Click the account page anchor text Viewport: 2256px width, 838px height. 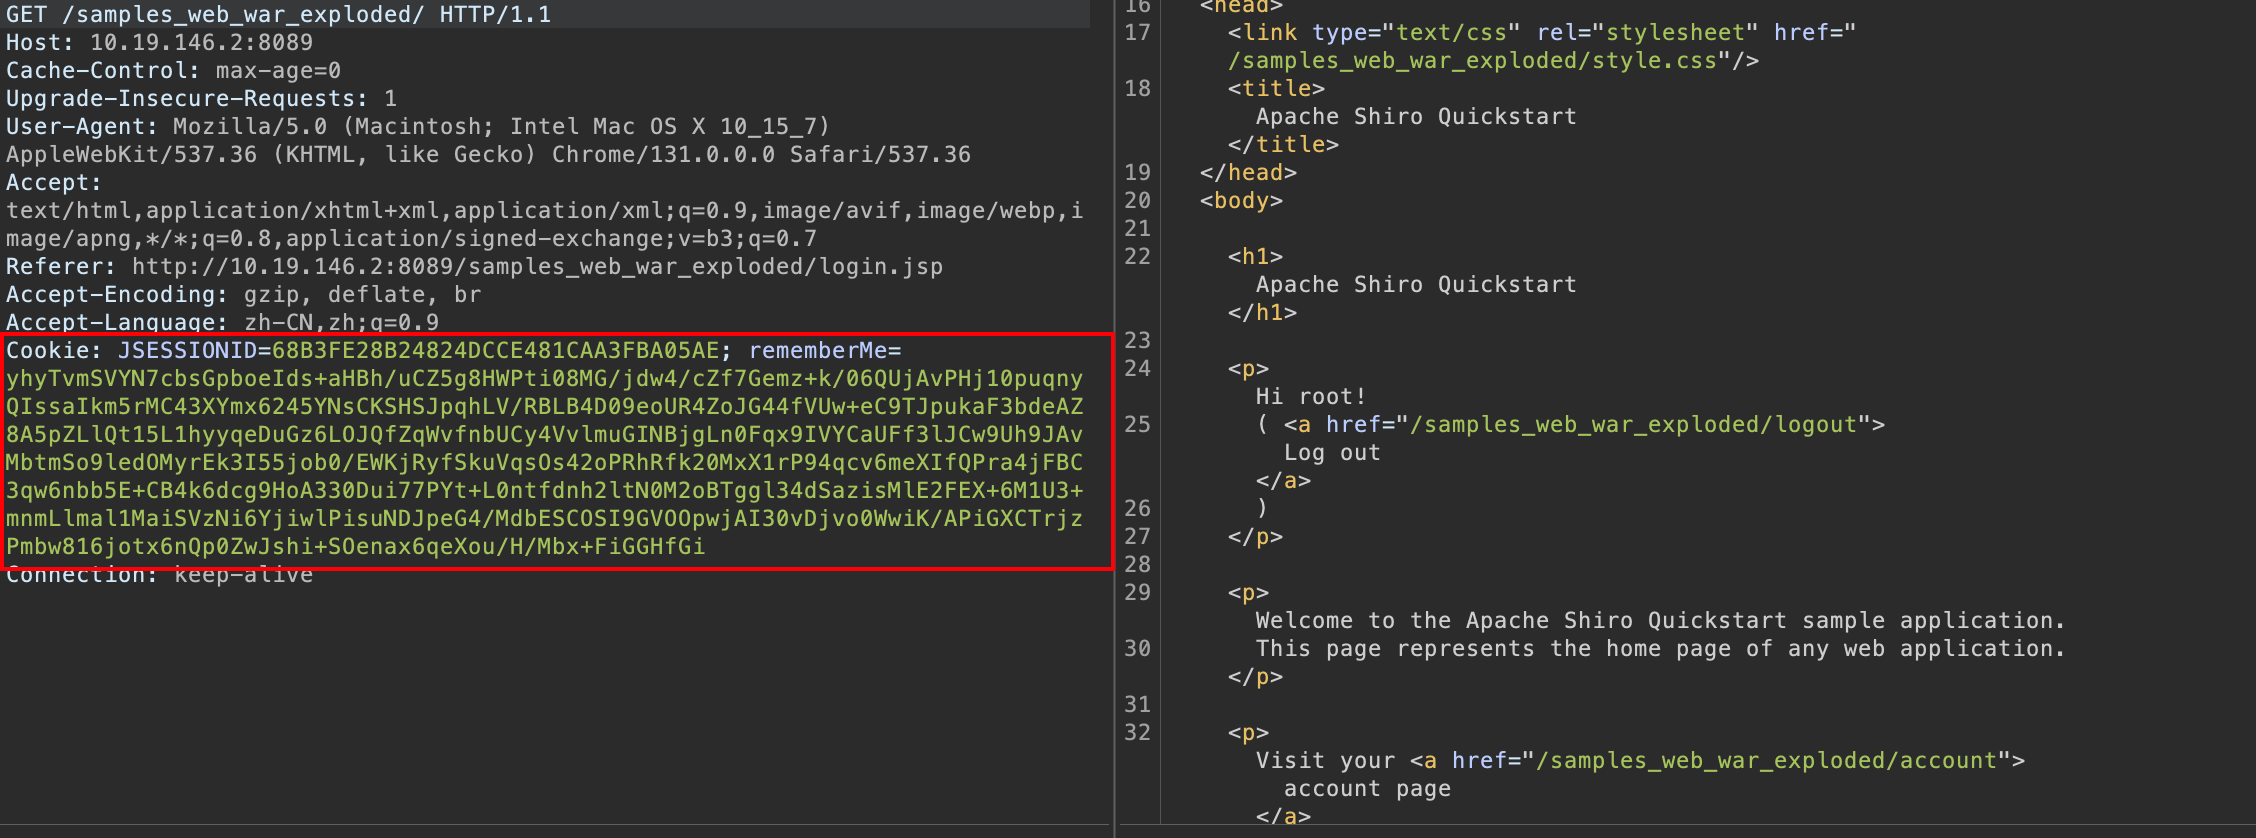click(x=1368, y=788)
